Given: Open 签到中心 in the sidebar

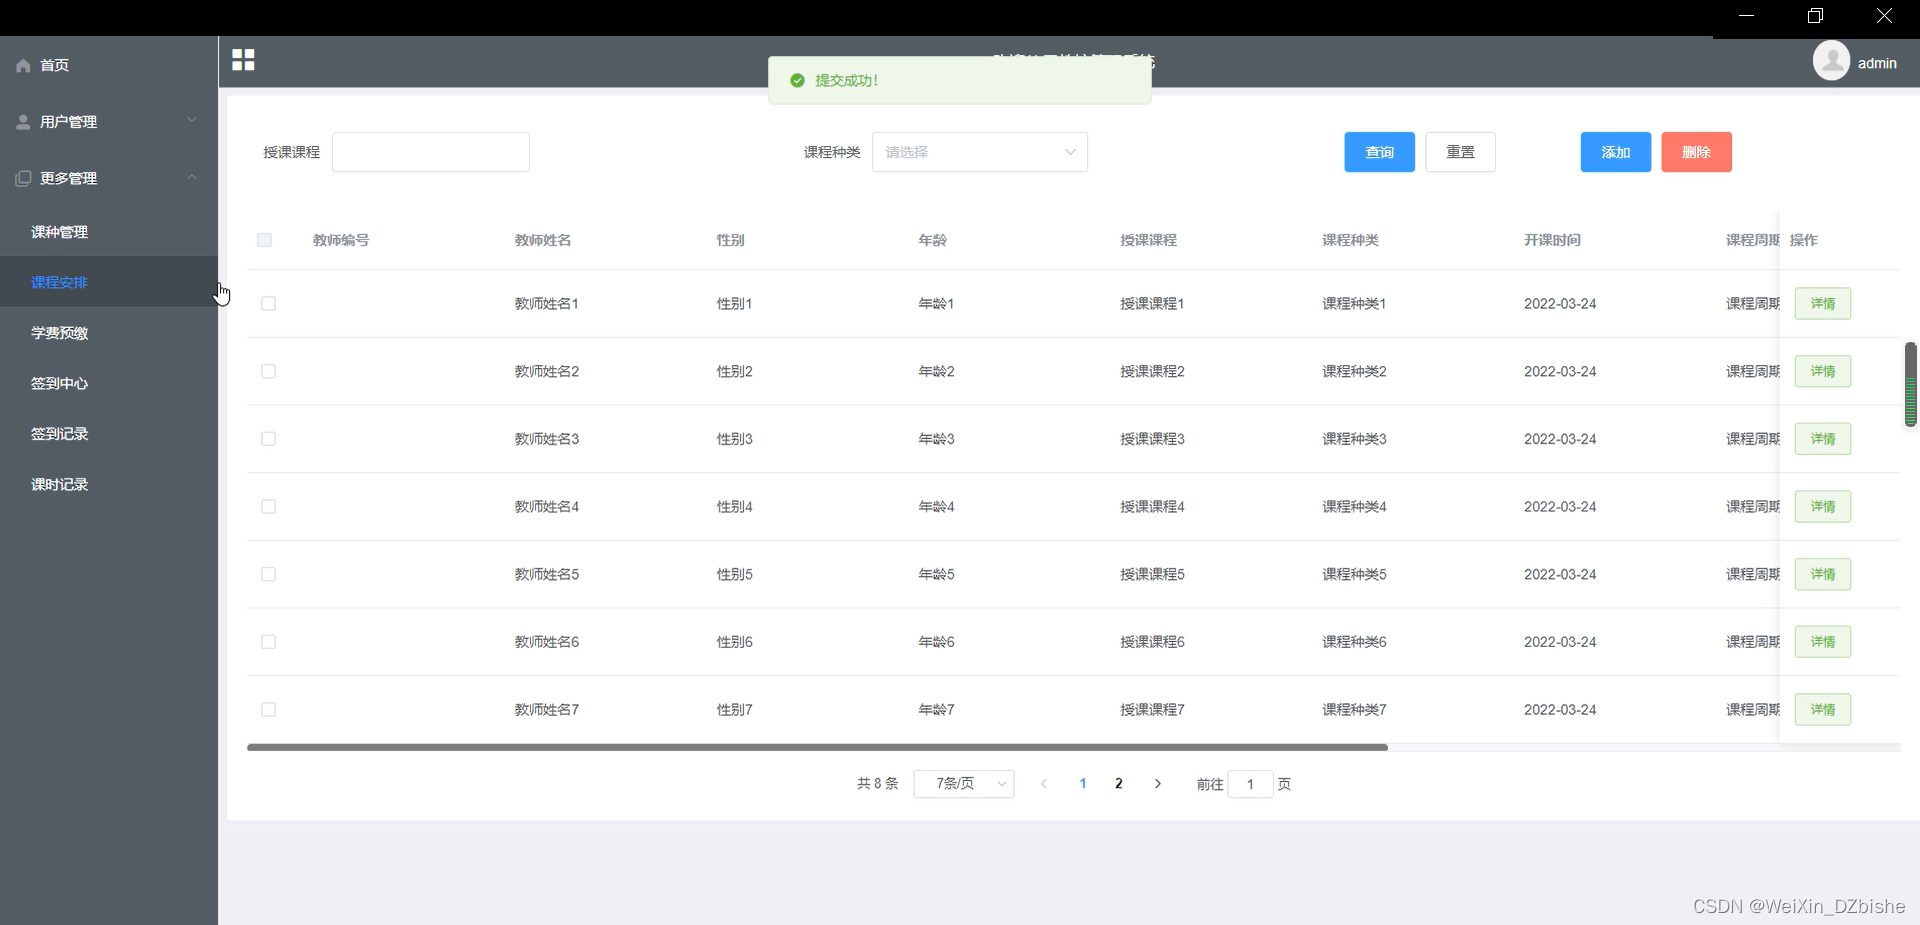Looking at the screenshot, I should click(109, 384).
